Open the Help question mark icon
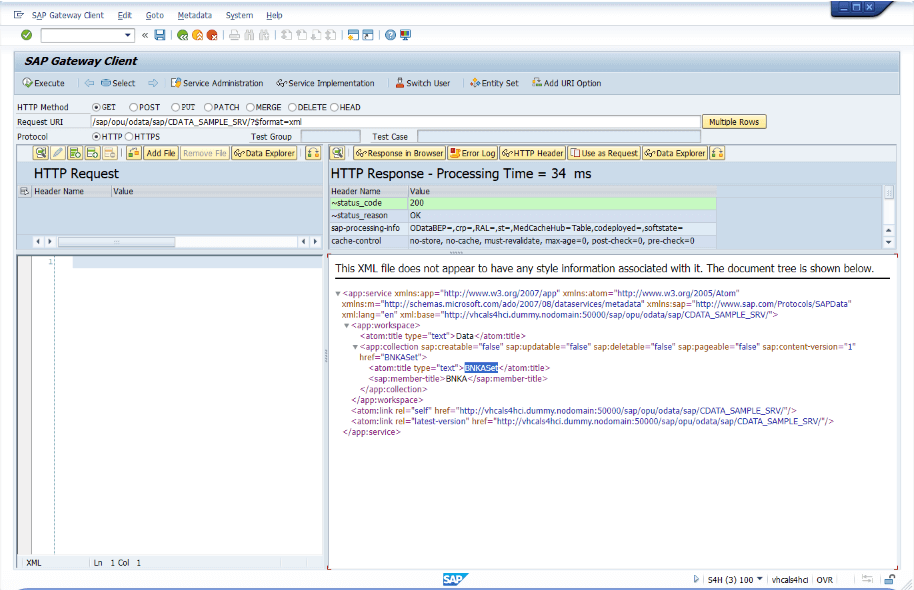This screenshot has height=590, width=914. (389, 35)
